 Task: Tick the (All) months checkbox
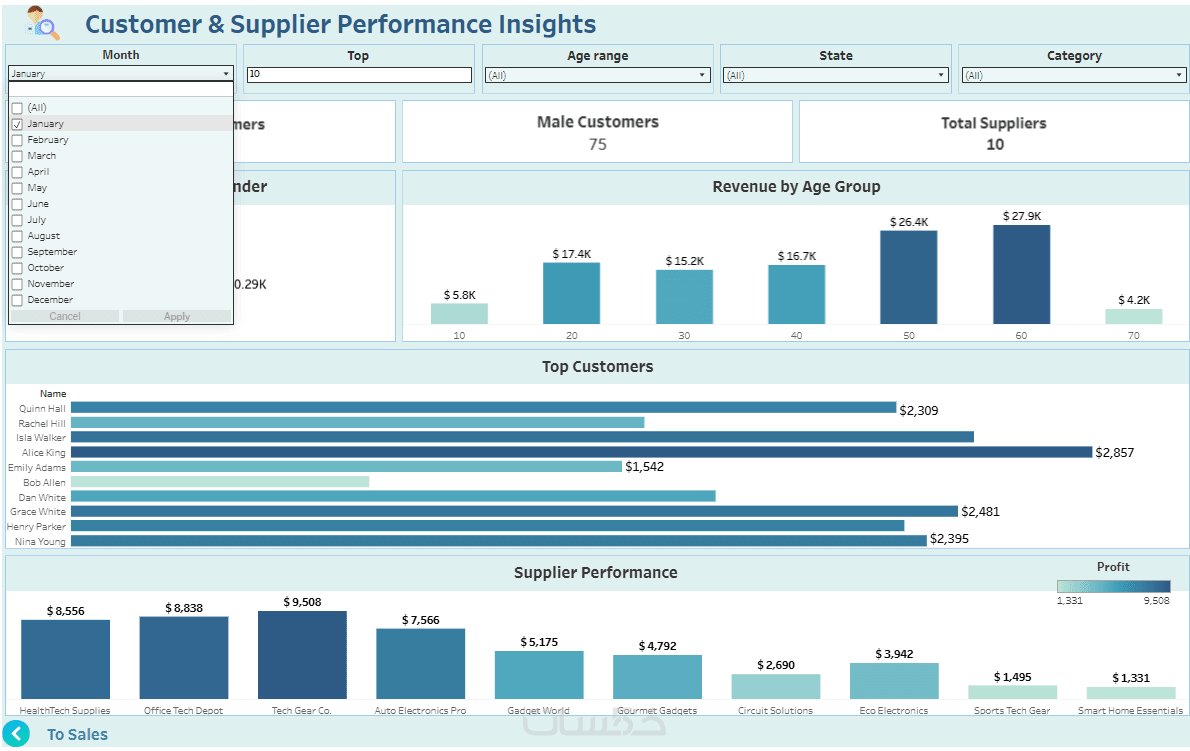click(17, 108)
